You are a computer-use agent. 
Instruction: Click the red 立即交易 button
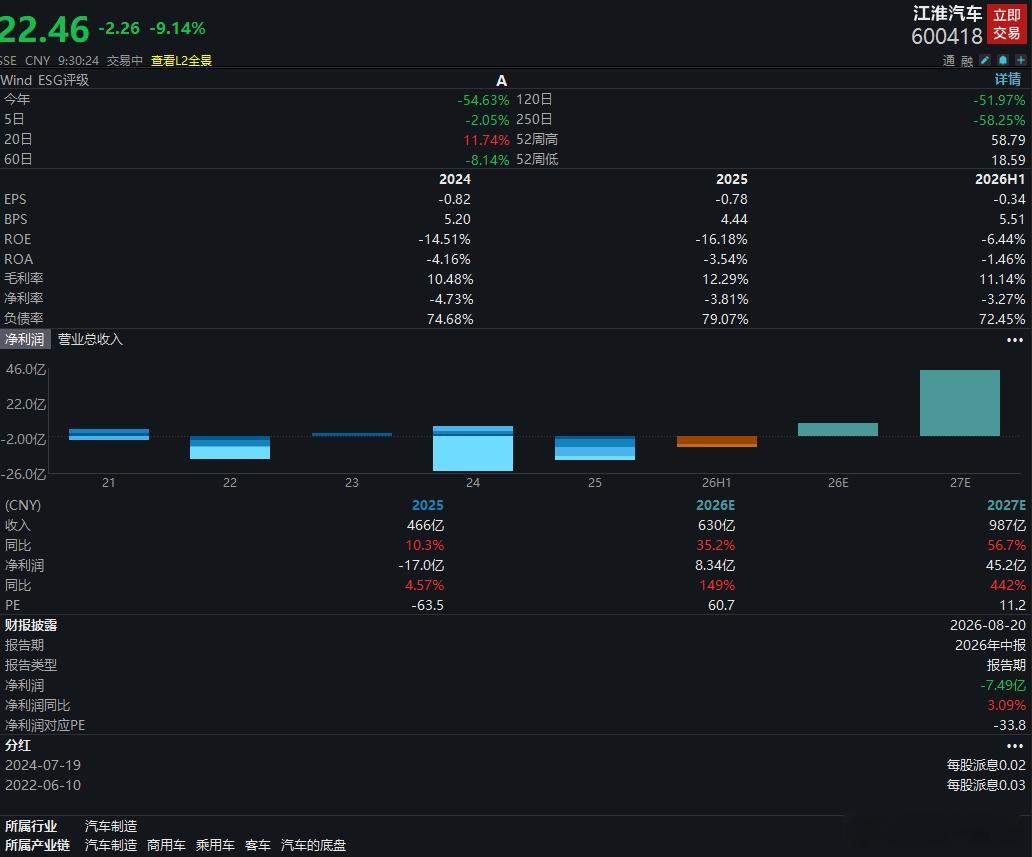tap(1006, 24)
